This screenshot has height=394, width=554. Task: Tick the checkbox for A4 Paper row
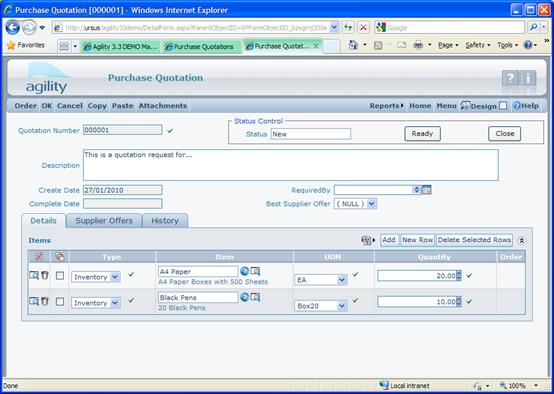60,276
